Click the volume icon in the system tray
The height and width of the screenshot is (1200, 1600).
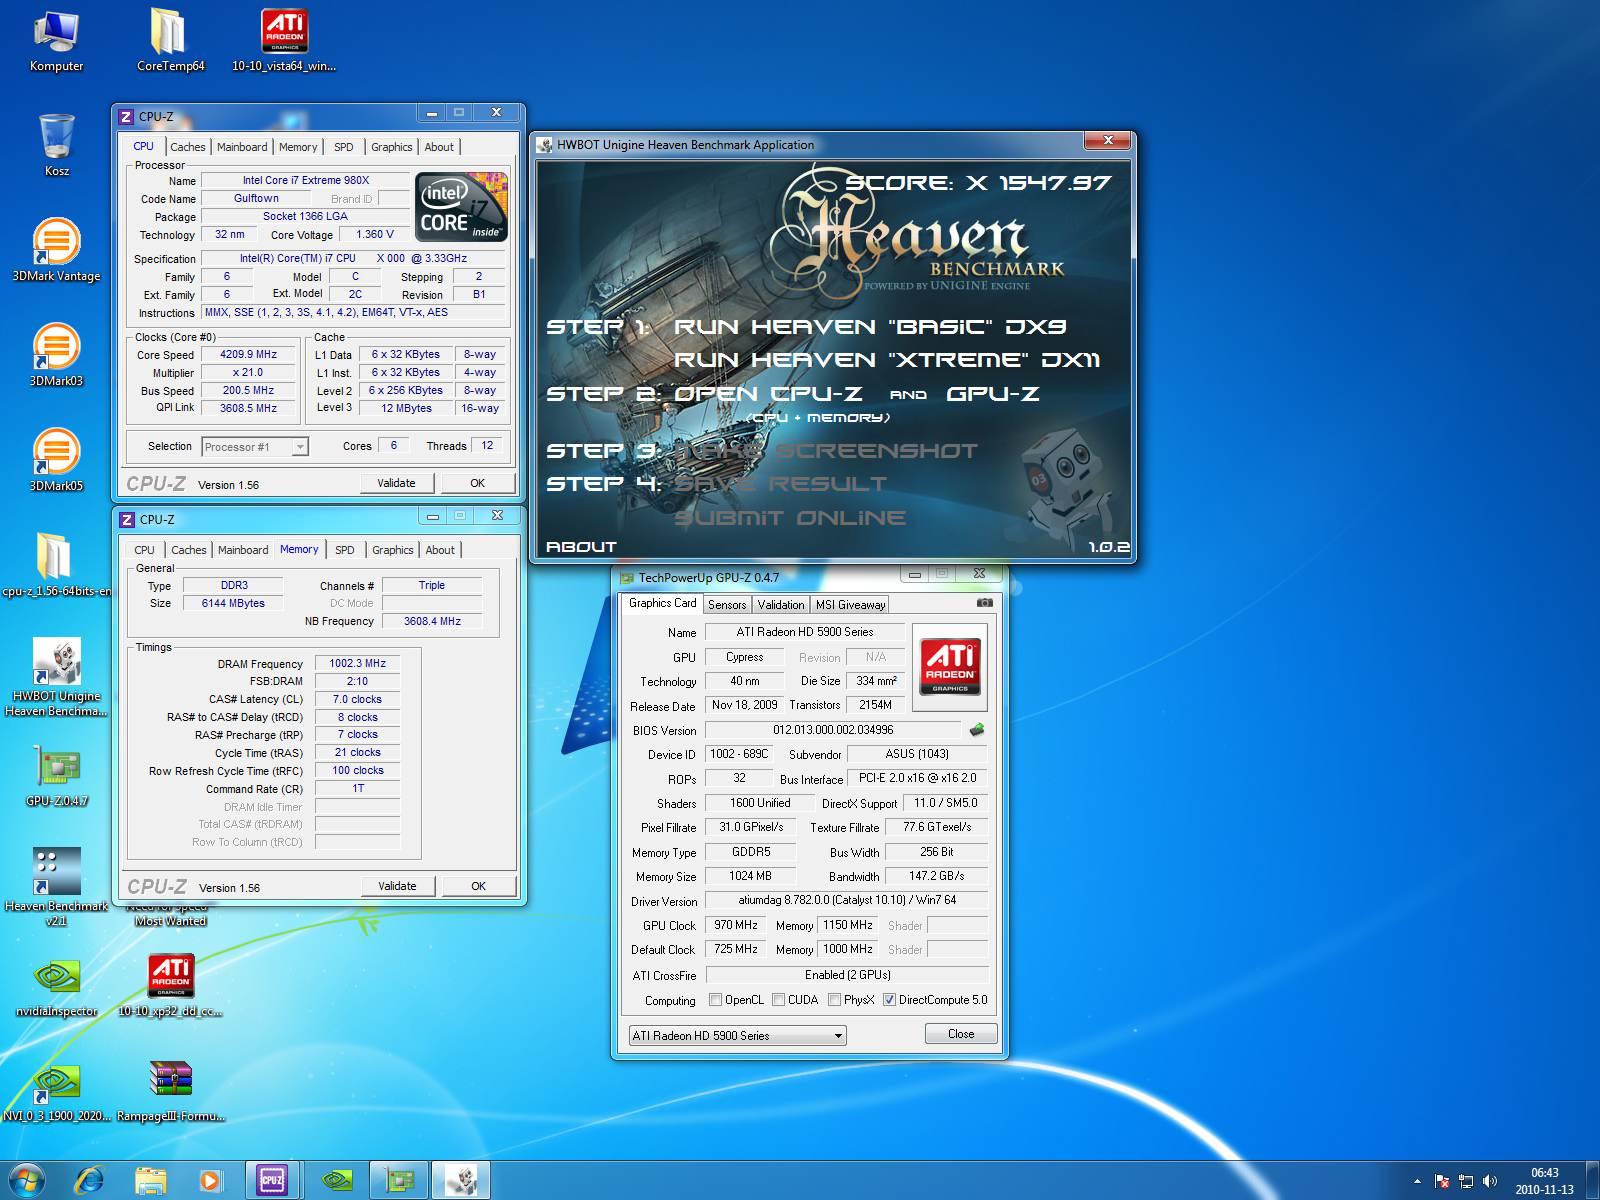point(1490,1181)
